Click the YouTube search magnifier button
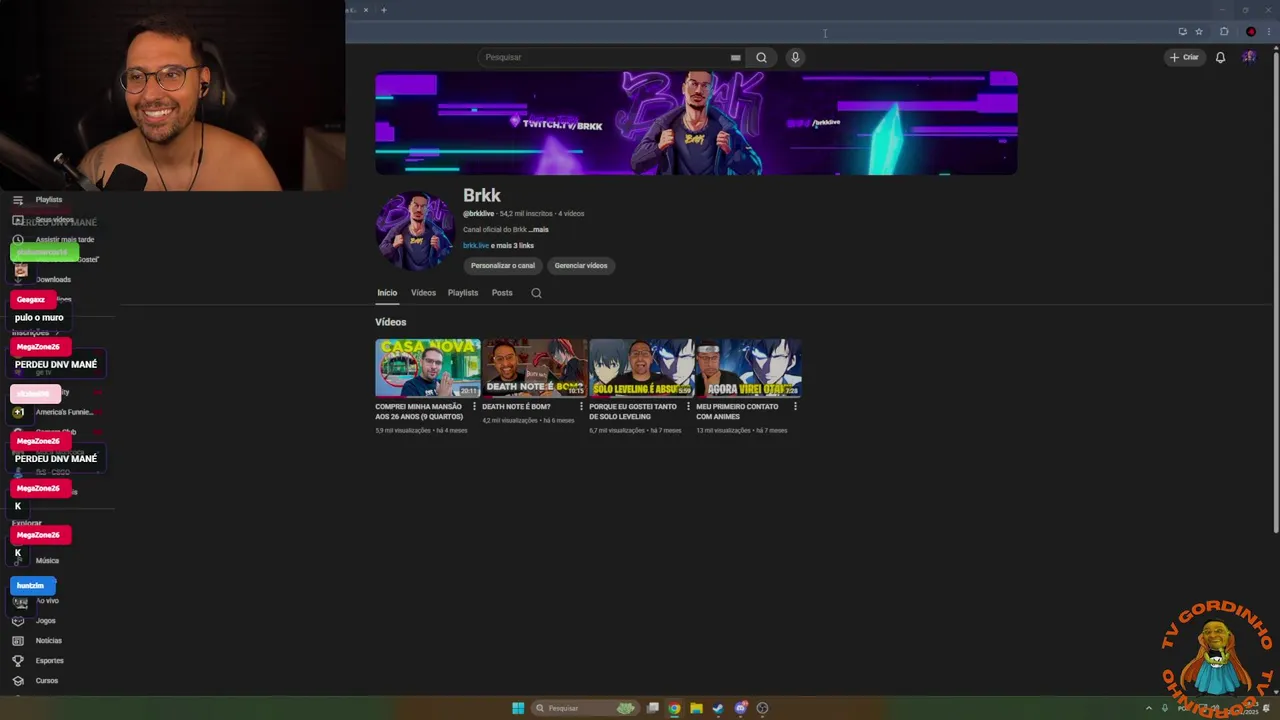This screenshot has height=720, width=1280. 761,57
